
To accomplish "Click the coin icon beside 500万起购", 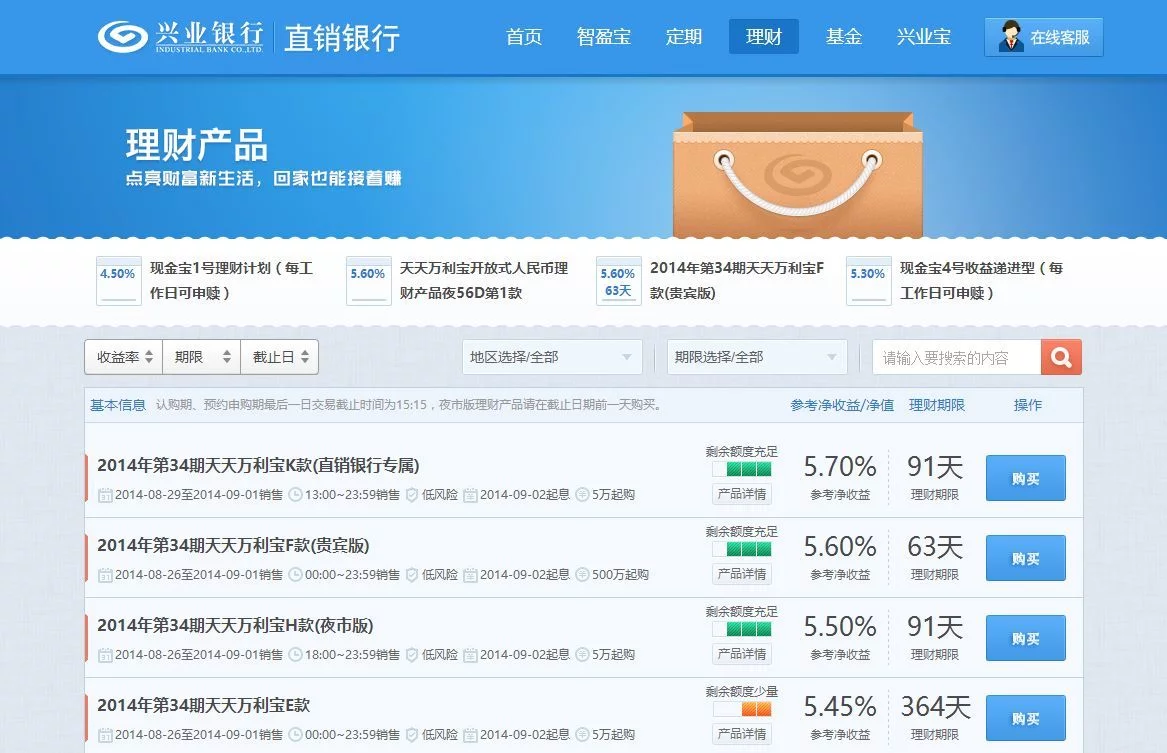I will [583, 574].
